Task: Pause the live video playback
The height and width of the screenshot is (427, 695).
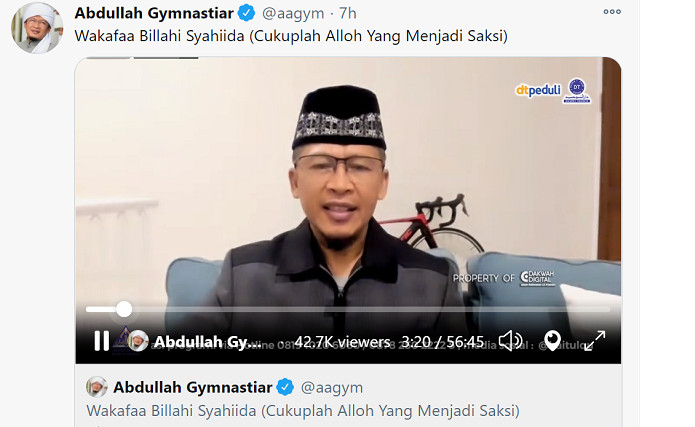Action: click(102, 341)
